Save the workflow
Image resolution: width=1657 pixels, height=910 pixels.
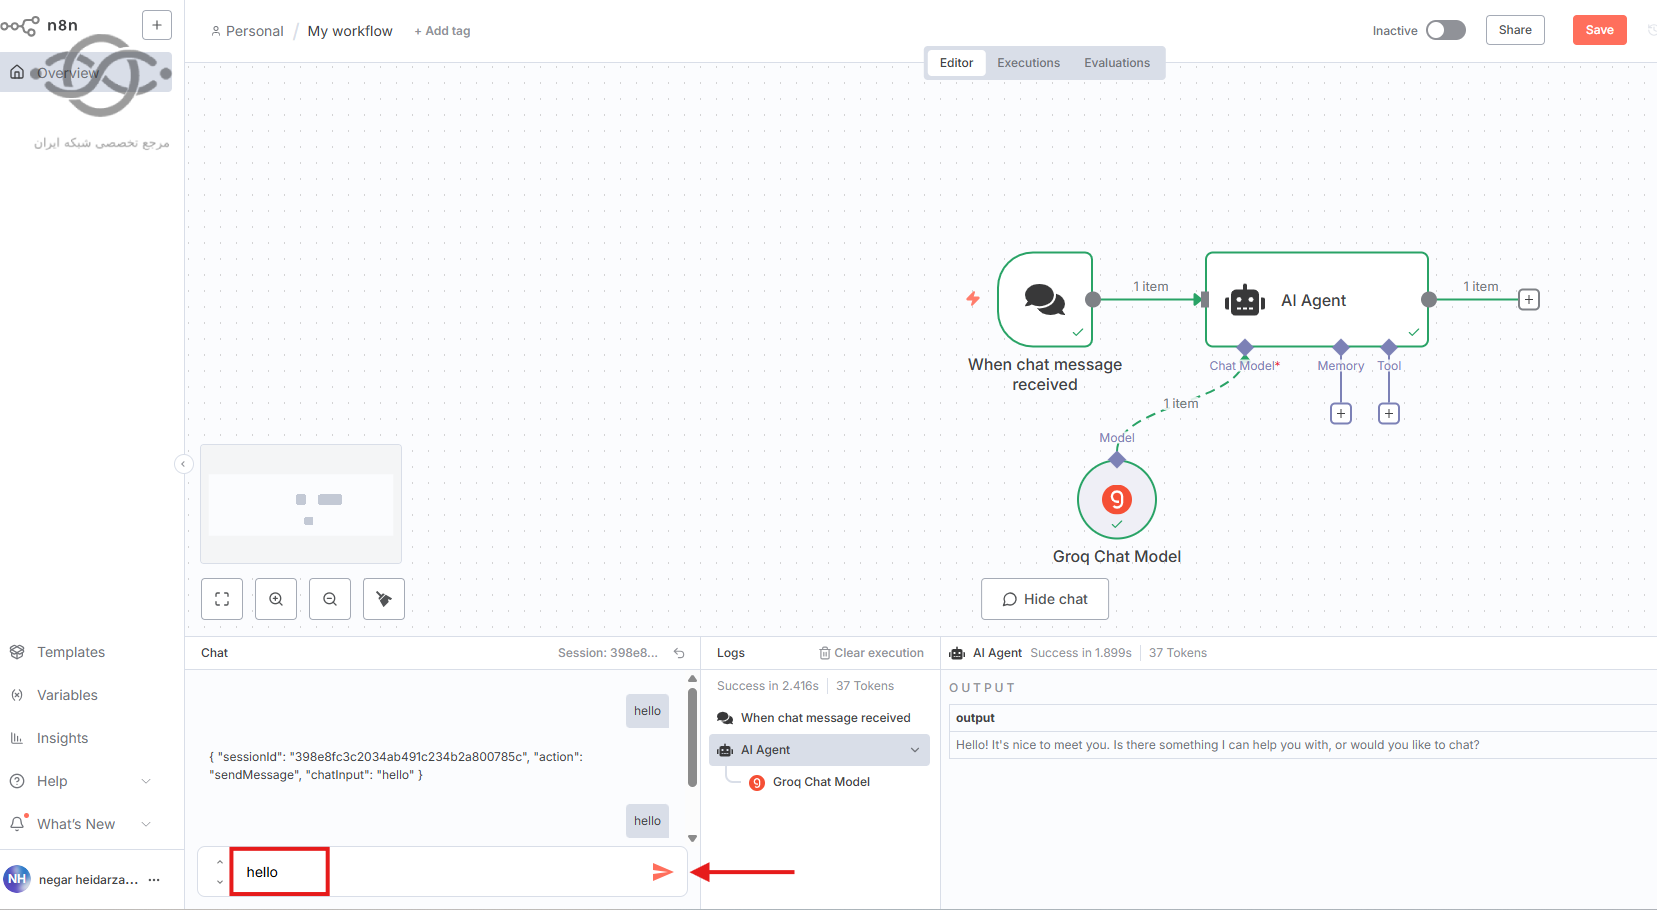[1599, 30]
